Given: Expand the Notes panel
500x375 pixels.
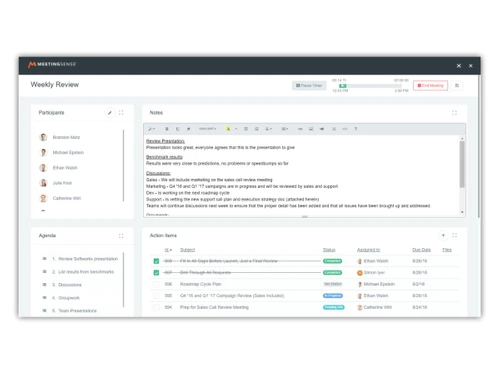Looking at the screenshot, I should tap(454, 113).
